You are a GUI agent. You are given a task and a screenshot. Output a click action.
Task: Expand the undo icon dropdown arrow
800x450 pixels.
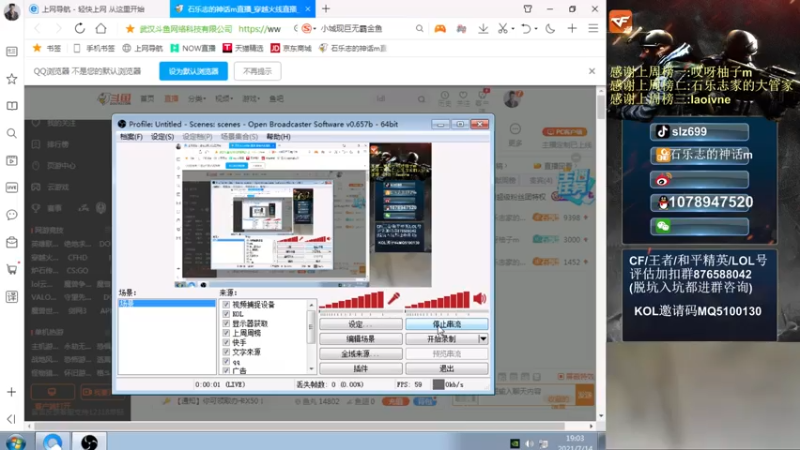(536, 29)
